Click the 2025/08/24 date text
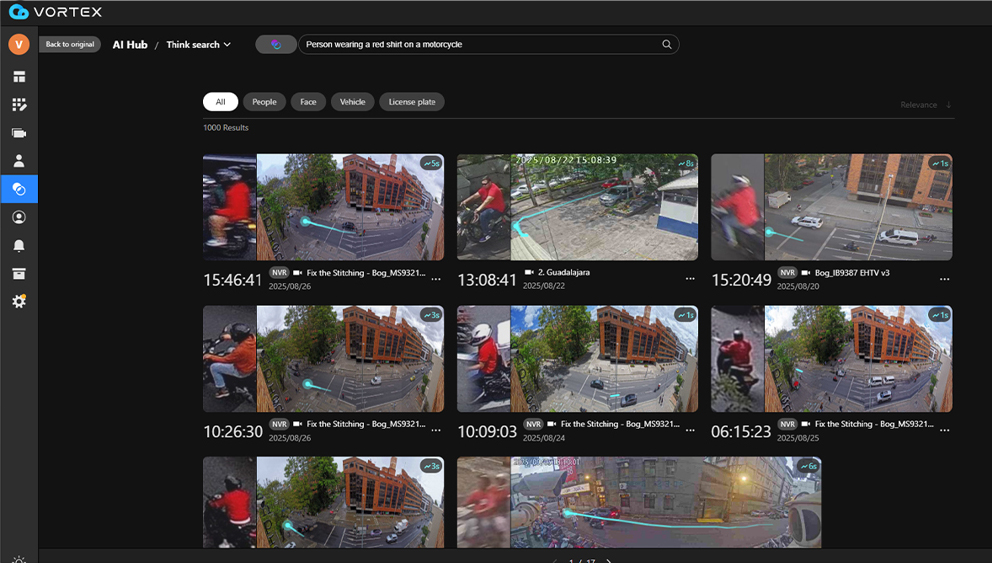 [x=544, y=438]
